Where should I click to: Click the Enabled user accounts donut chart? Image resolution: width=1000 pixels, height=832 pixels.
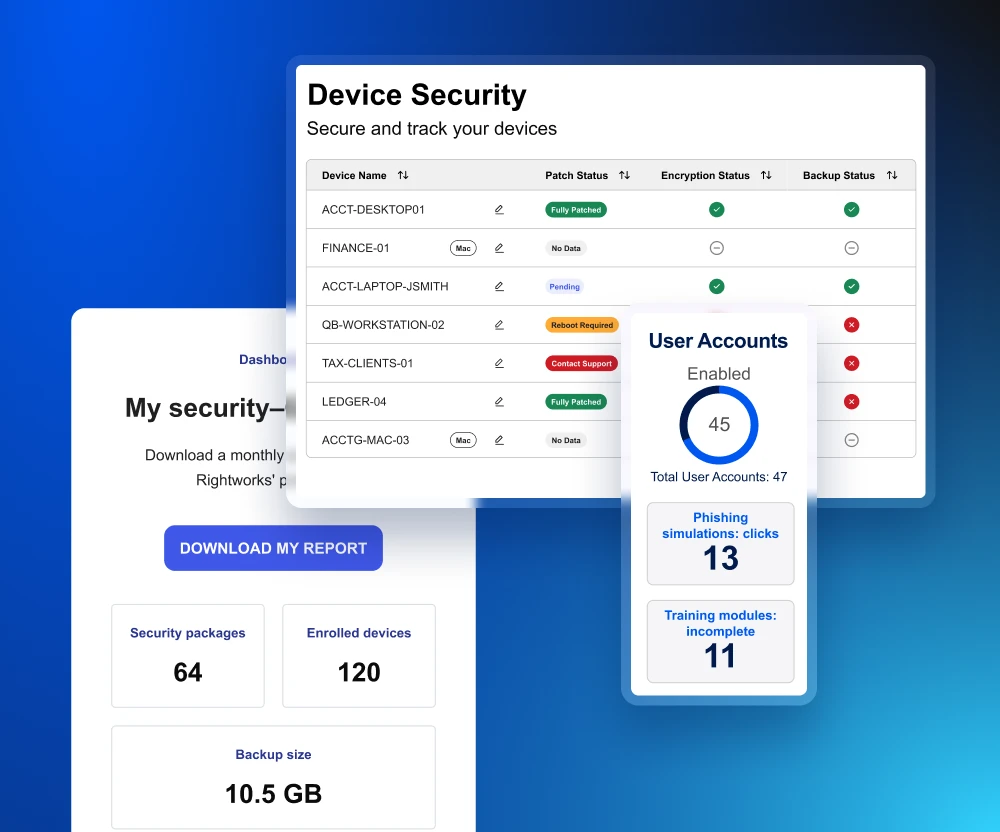click(719, 424)
